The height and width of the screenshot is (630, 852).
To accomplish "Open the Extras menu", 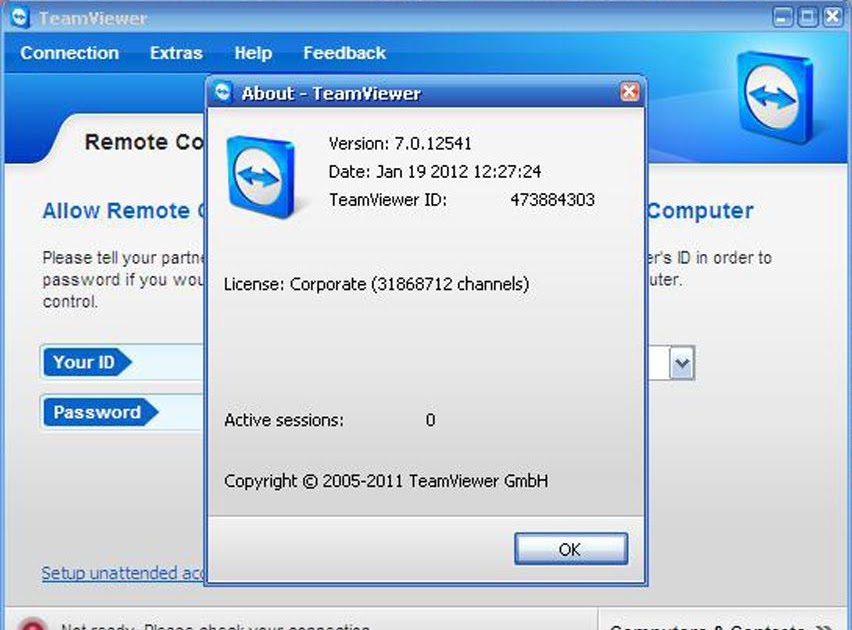I will 176,53.
